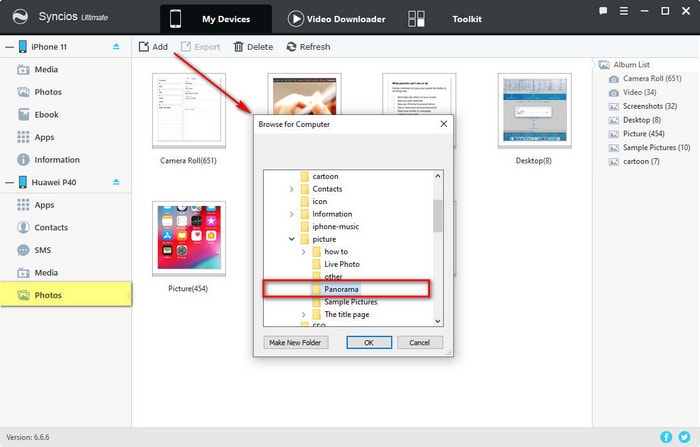
Task: Open the Facebook link icon
Action: [666, 437]
